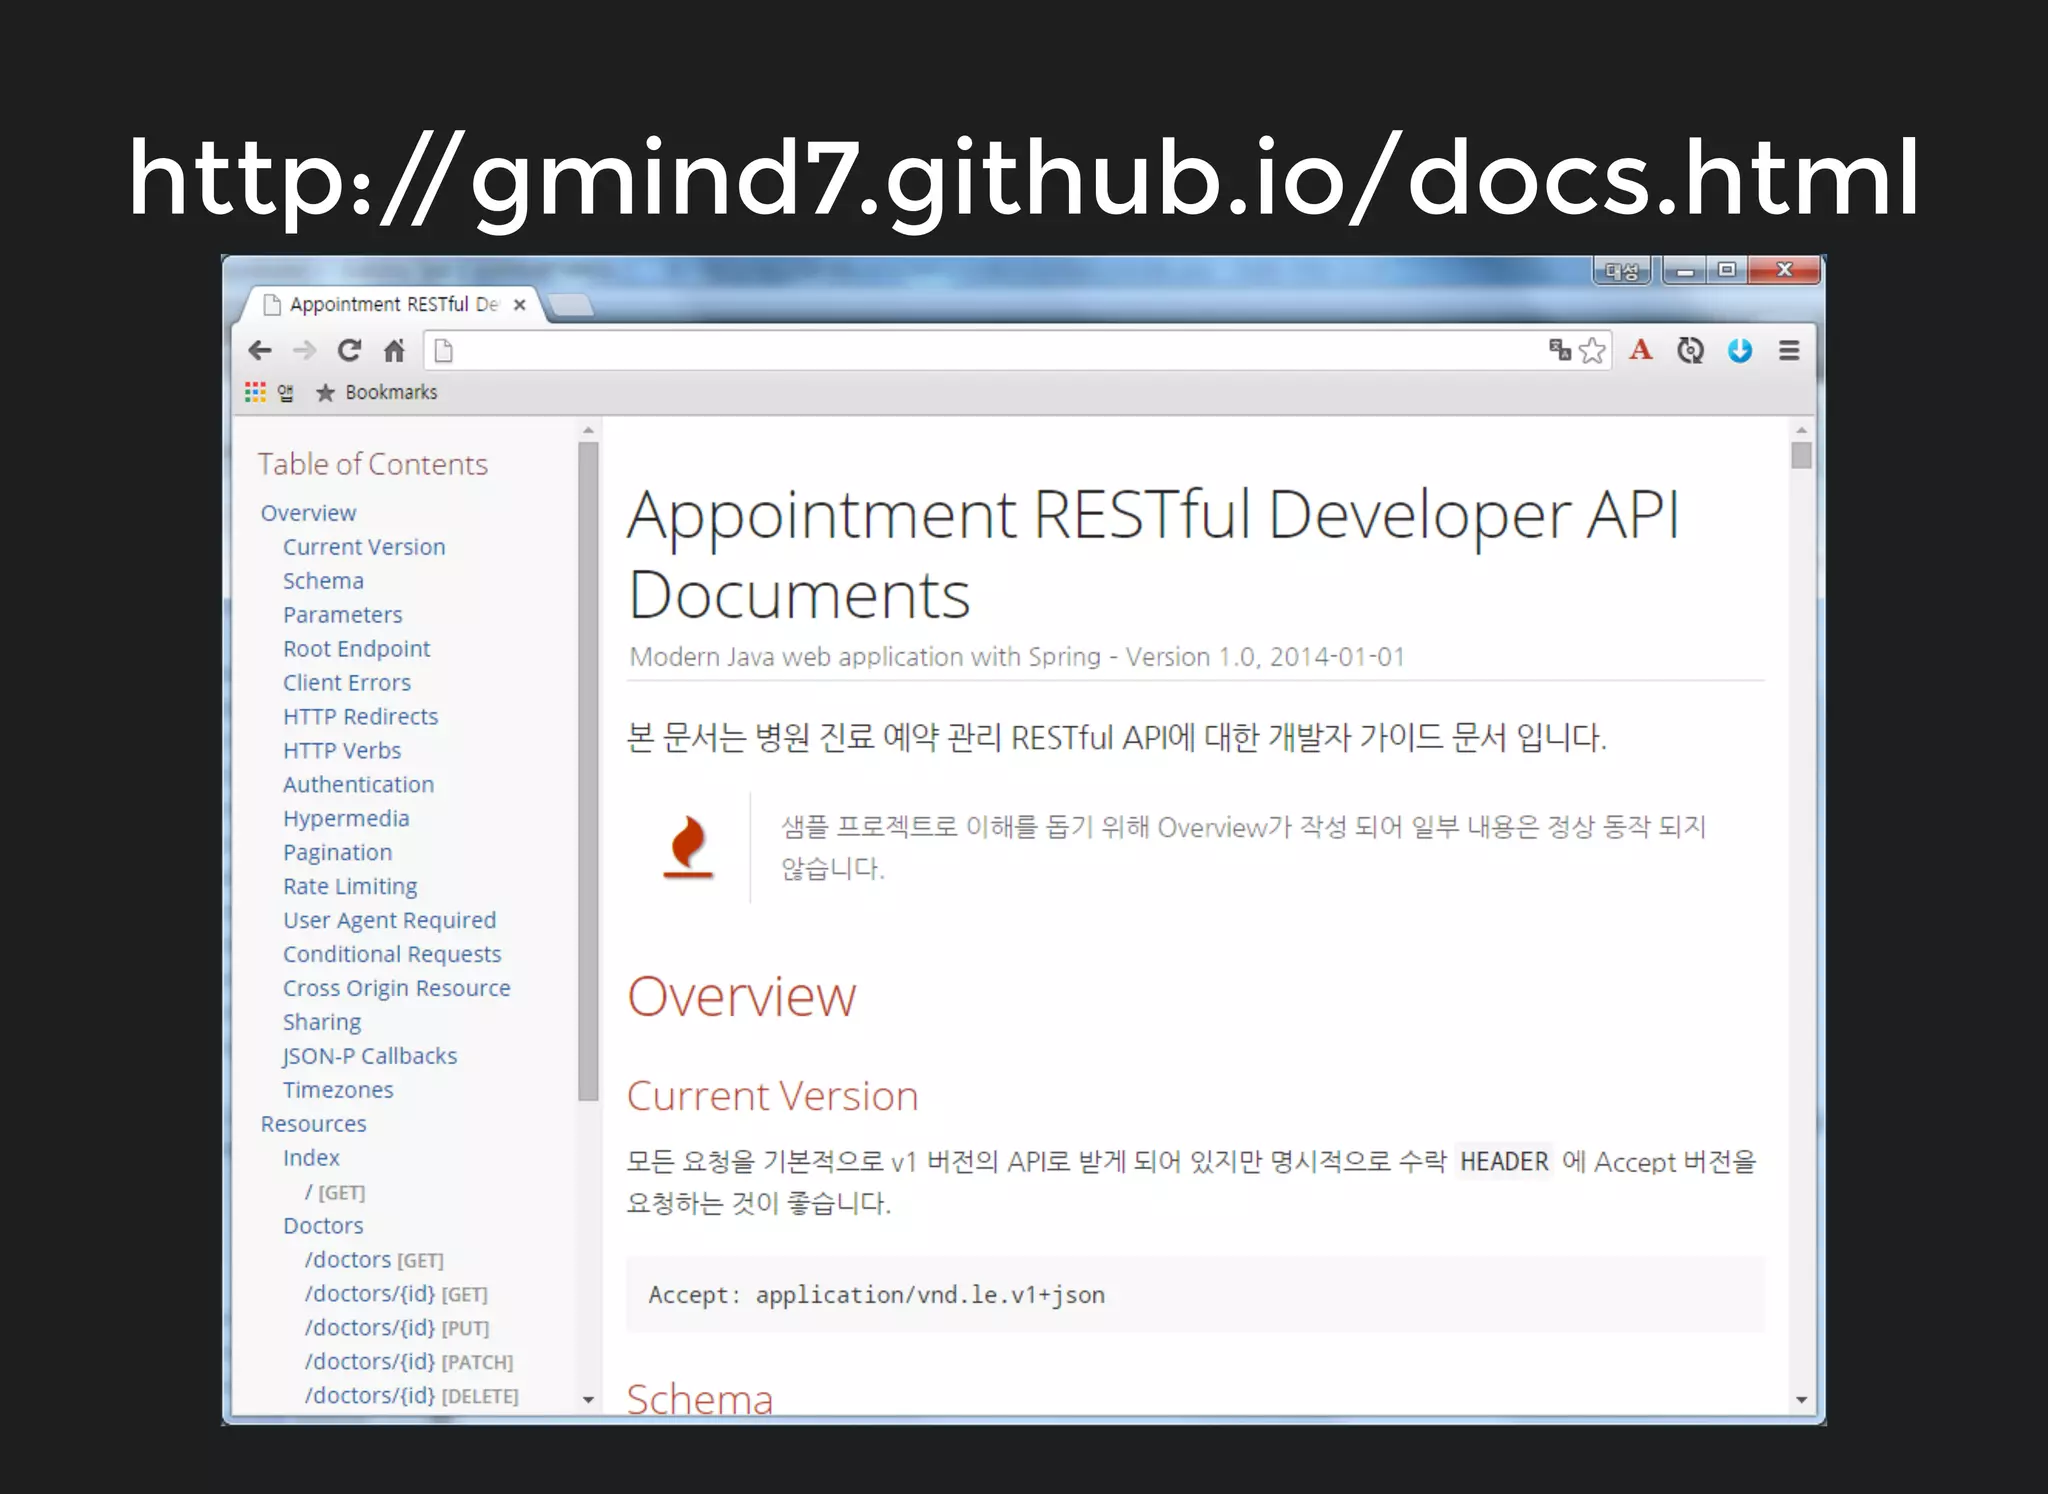
Task: Jump to Timezones link
Action: [338, 1090]
